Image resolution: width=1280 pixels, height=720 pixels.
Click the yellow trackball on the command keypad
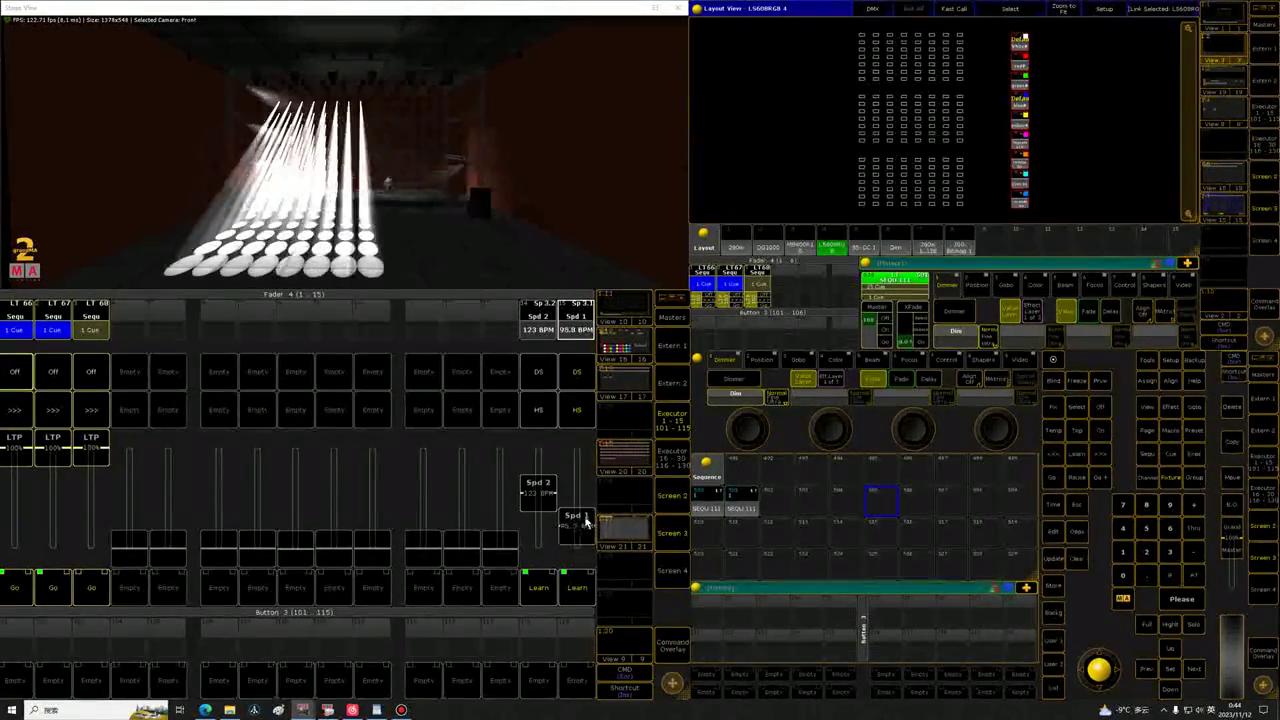[x=1098, y=671]
